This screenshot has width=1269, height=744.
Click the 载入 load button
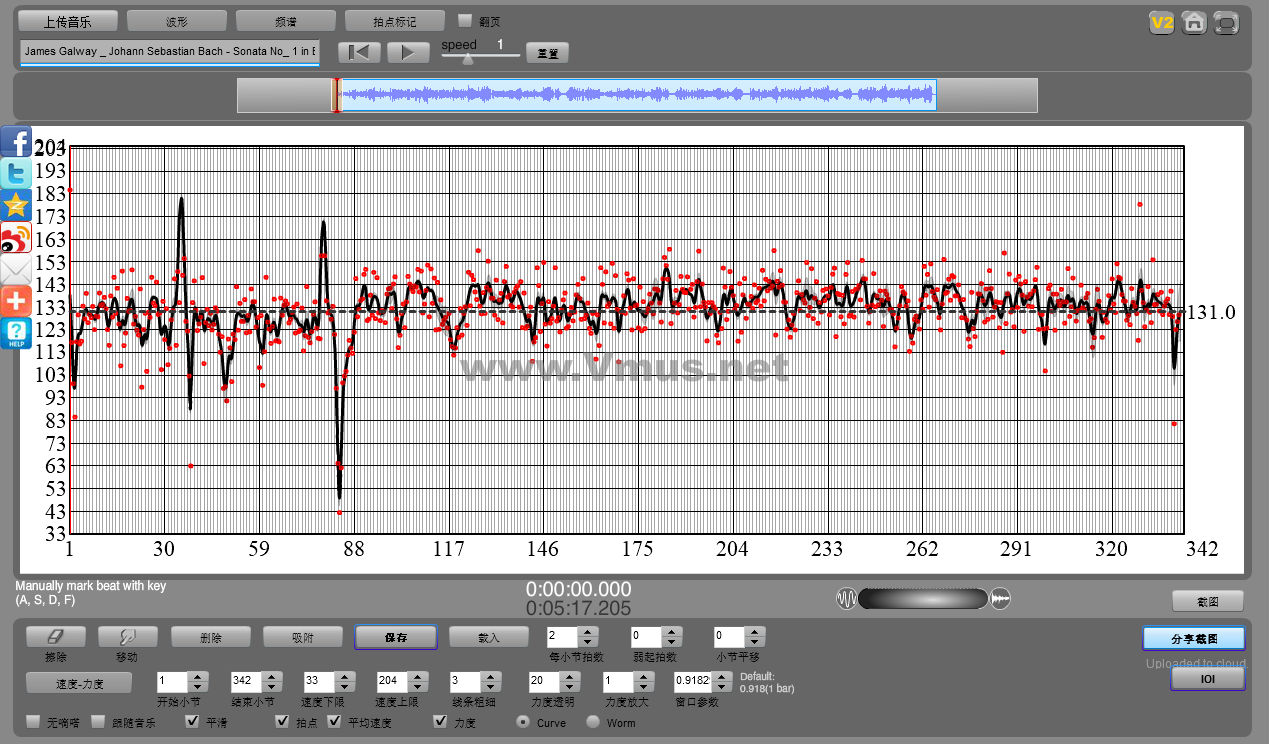tap(488, 637)
